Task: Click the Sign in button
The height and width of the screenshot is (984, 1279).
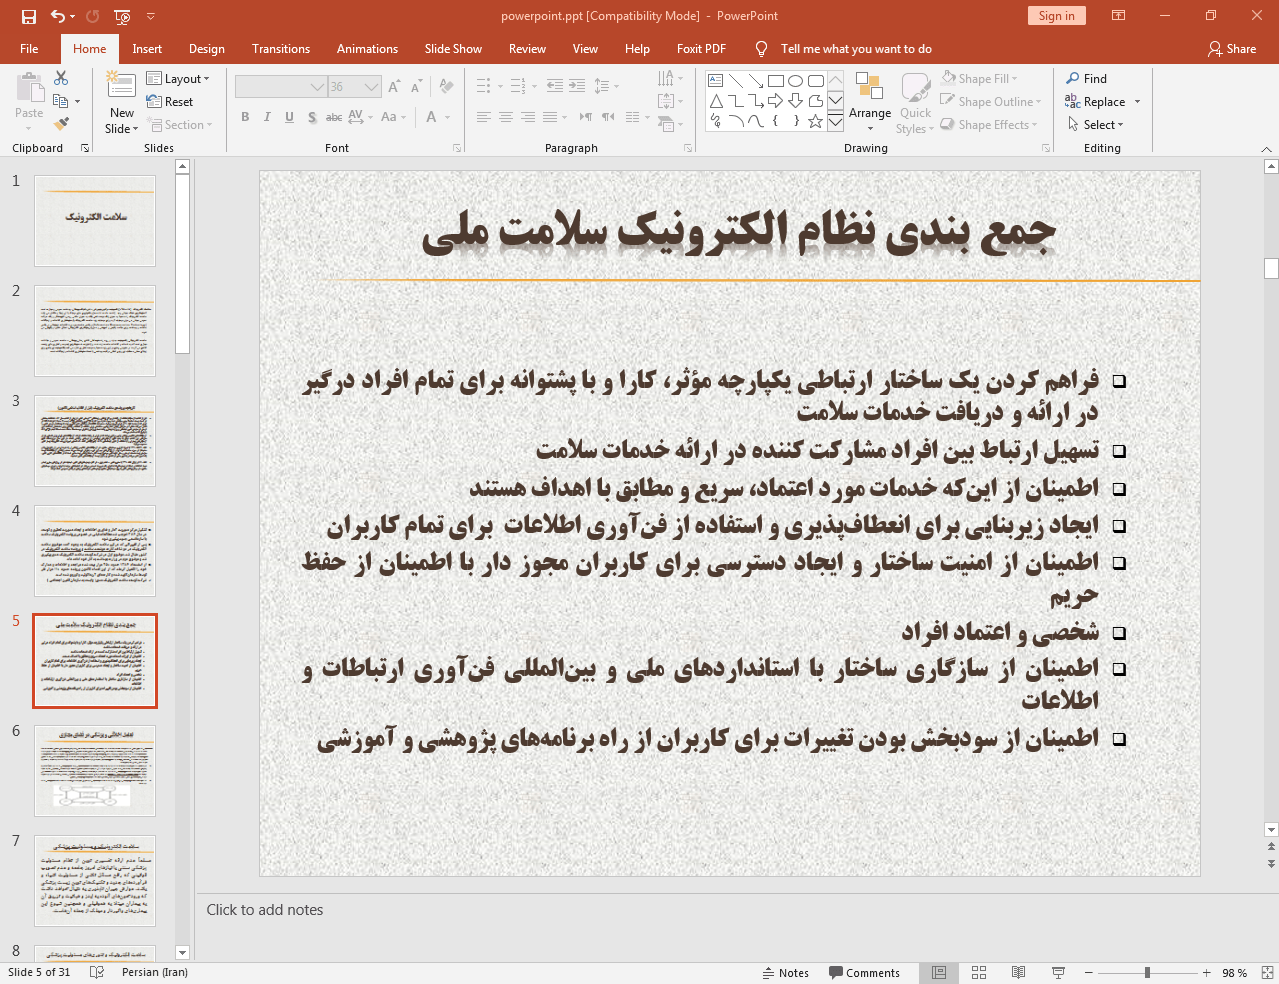Action: point(1056,16)
